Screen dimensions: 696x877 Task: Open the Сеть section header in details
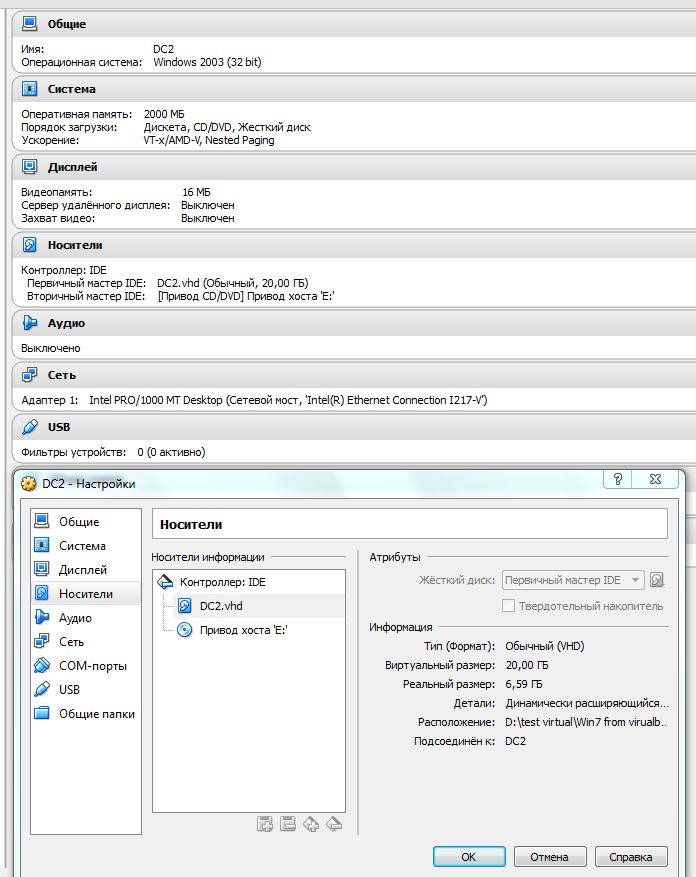[354, 375]
